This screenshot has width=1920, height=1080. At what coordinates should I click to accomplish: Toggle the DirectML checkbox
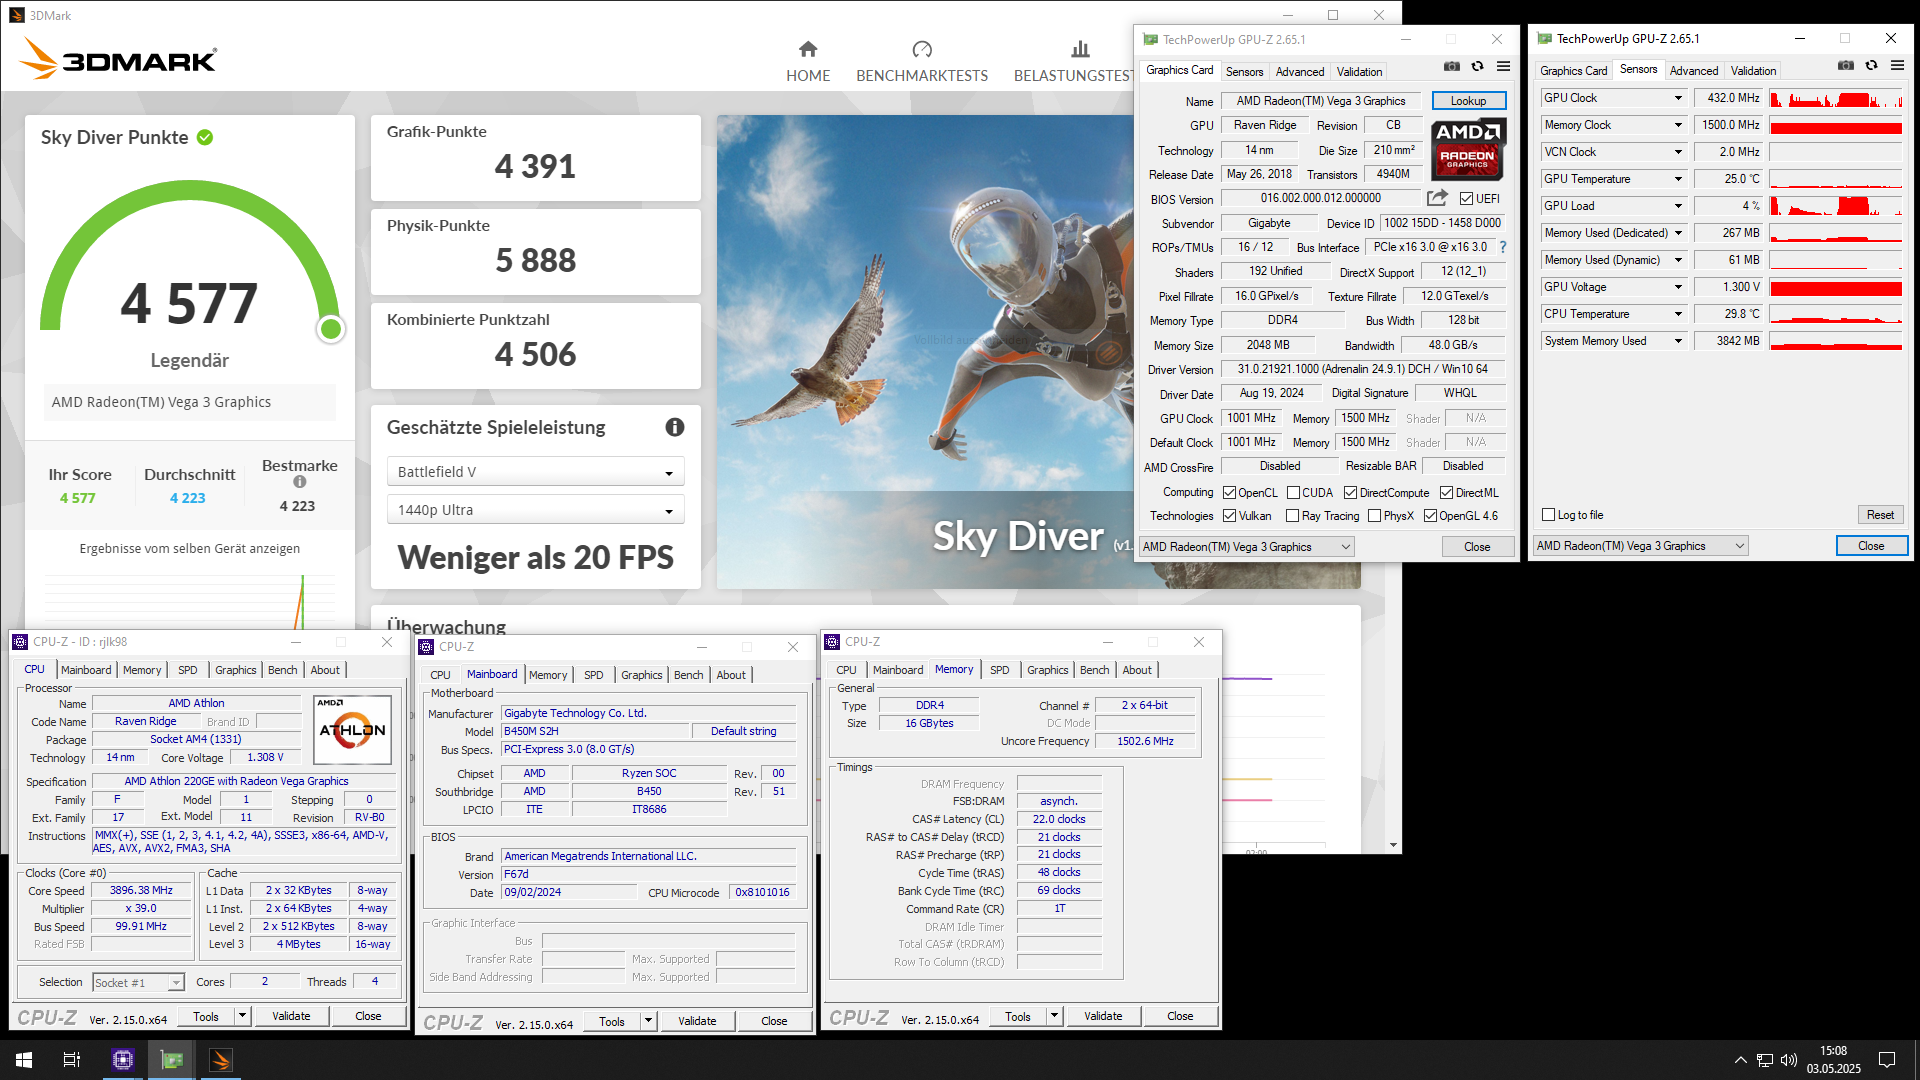[x=1446, y=492]
